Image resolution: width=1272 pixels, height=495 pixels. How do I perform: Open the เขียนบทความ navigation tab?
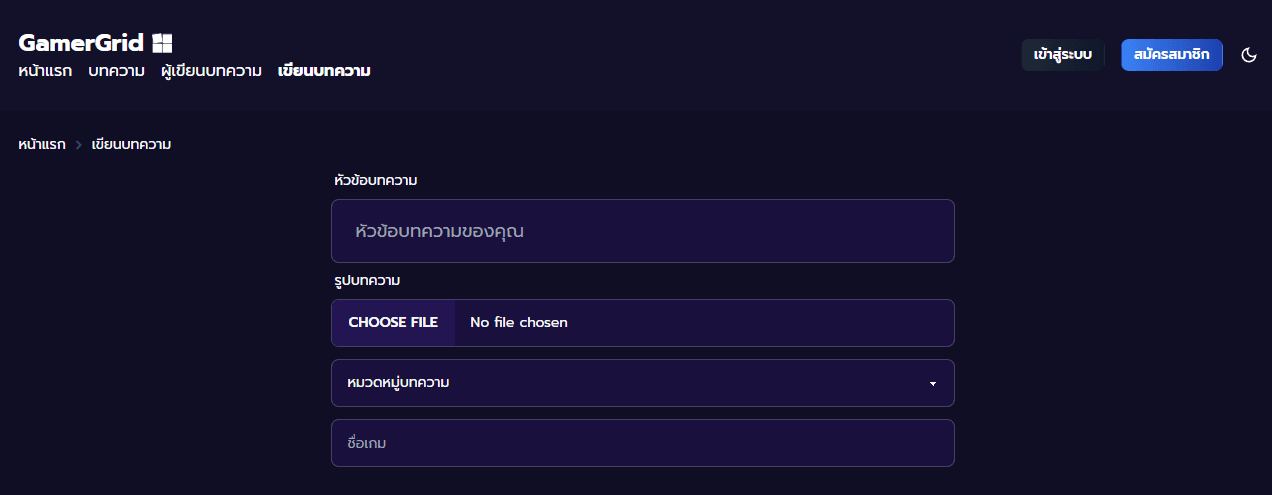click(324, 71)
